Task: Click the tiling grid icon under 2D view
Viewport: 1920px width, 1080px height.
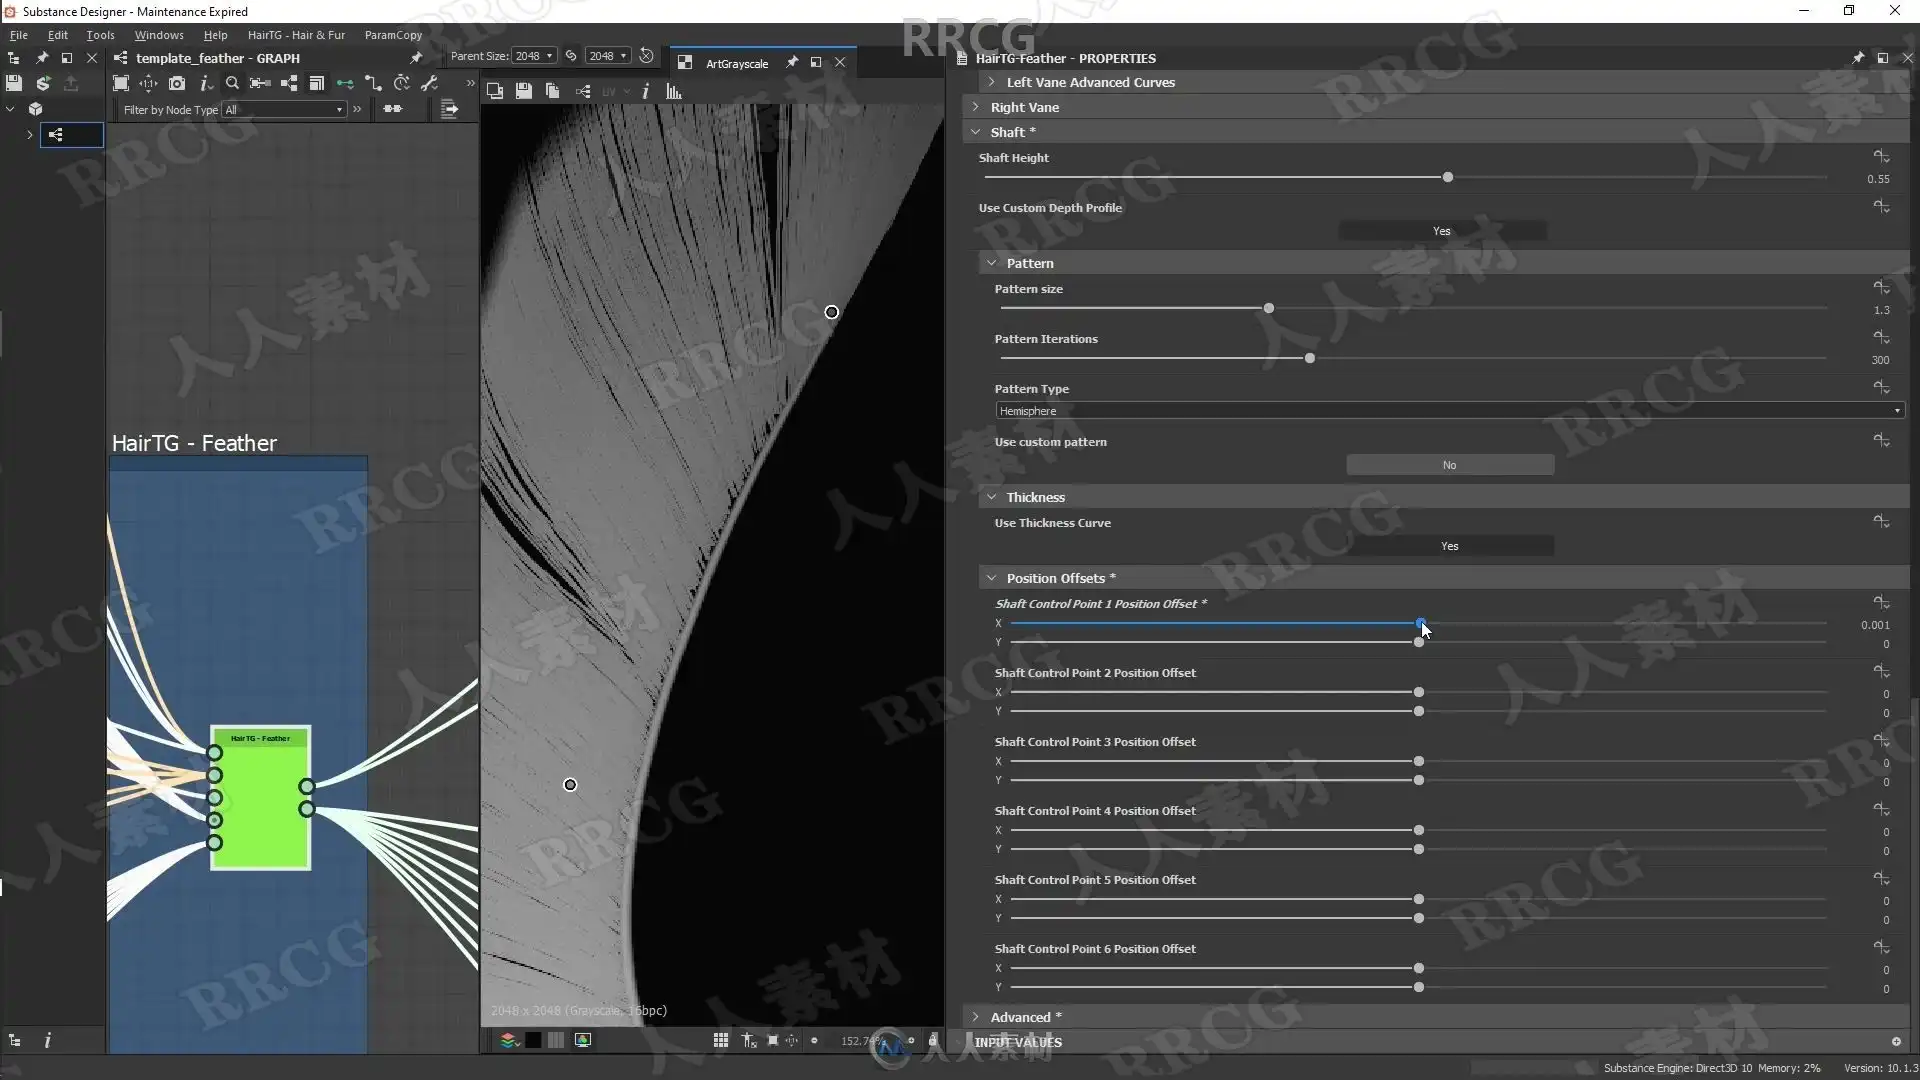Action: (720, 1040)
